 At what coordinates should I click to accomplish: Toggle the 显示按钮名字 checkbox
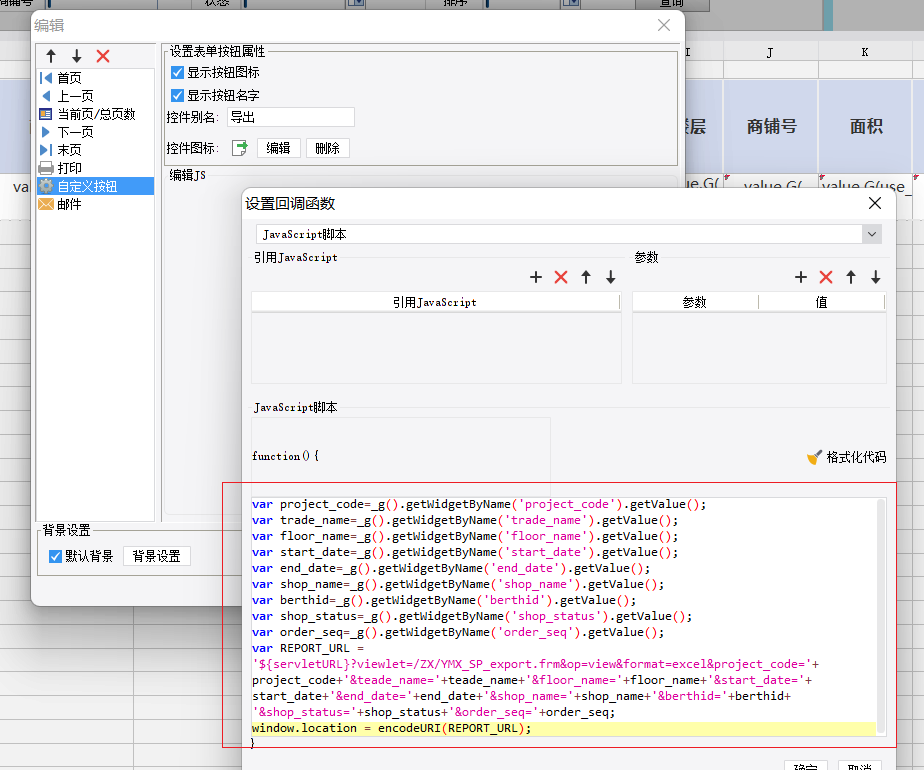pos(177,96)
